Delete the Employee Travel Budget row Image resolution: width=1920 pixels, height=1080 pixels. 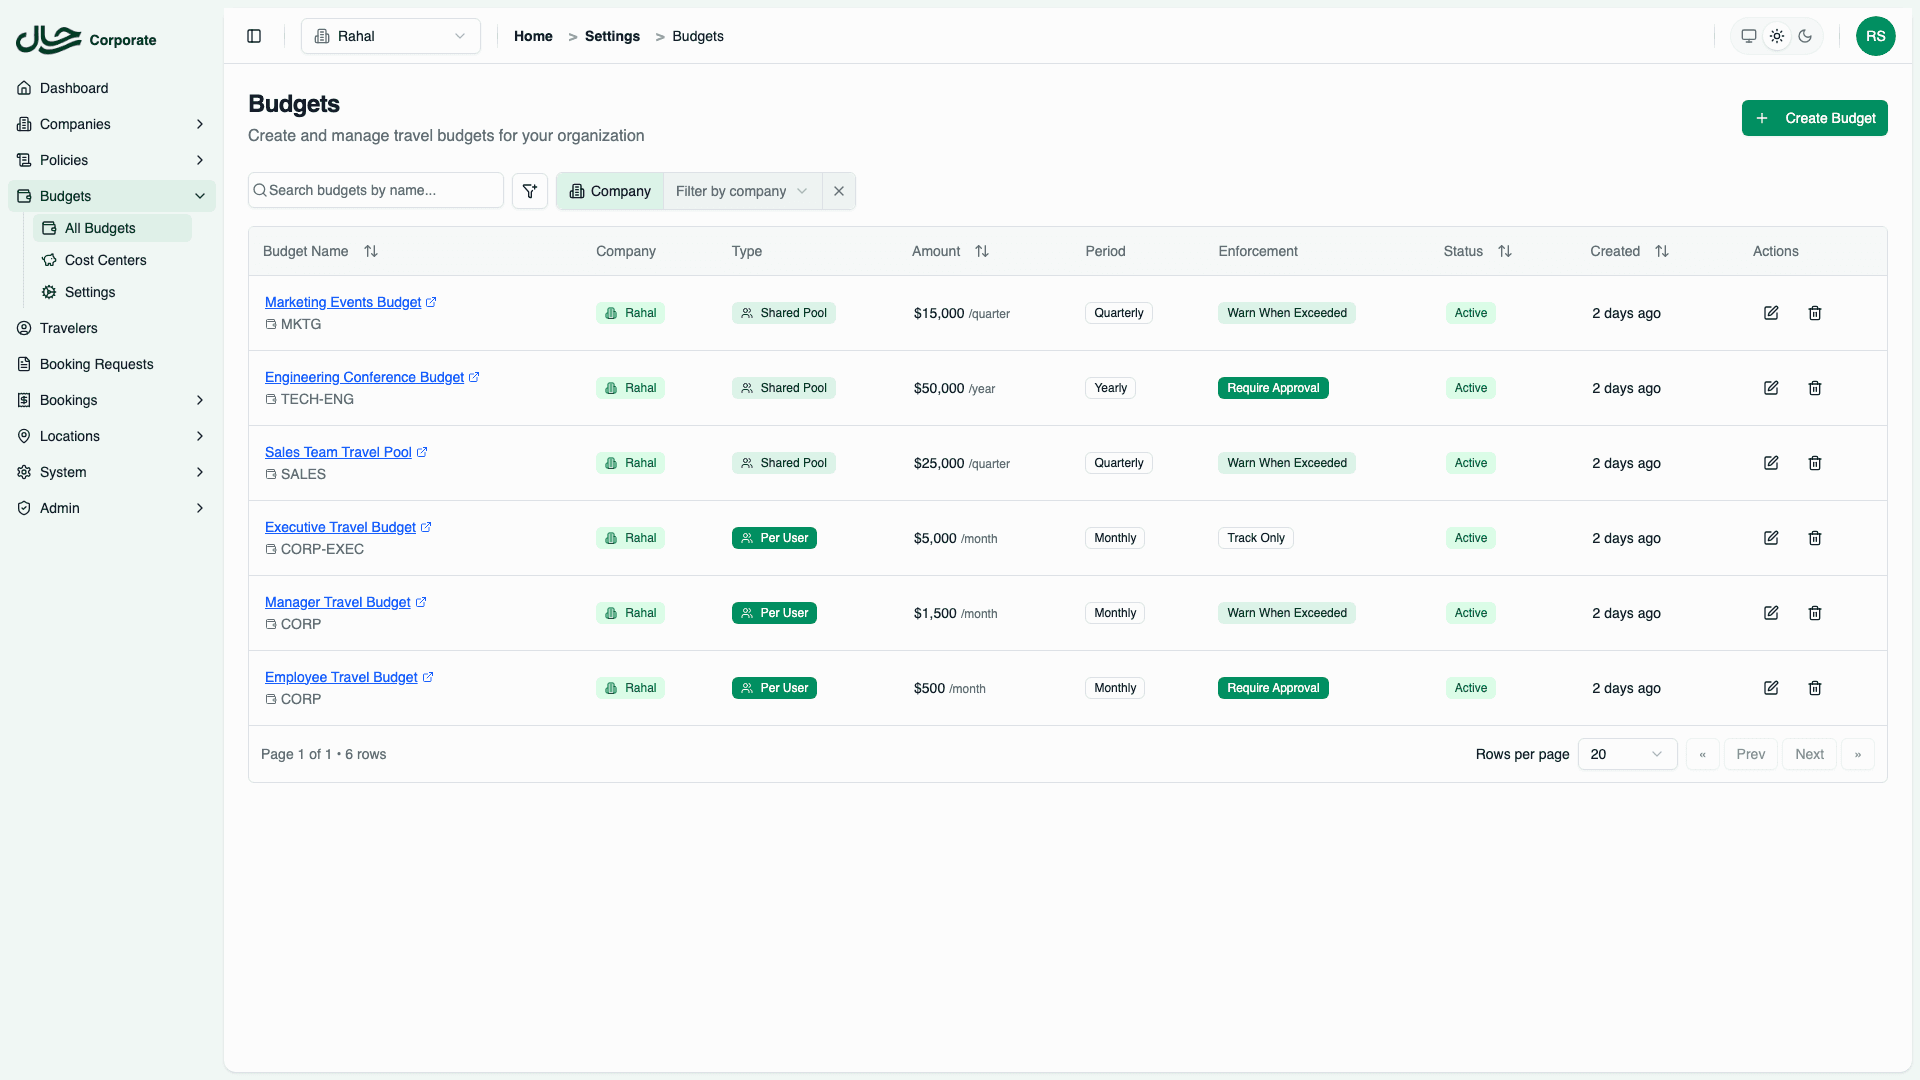click(x=1815, y=688)
